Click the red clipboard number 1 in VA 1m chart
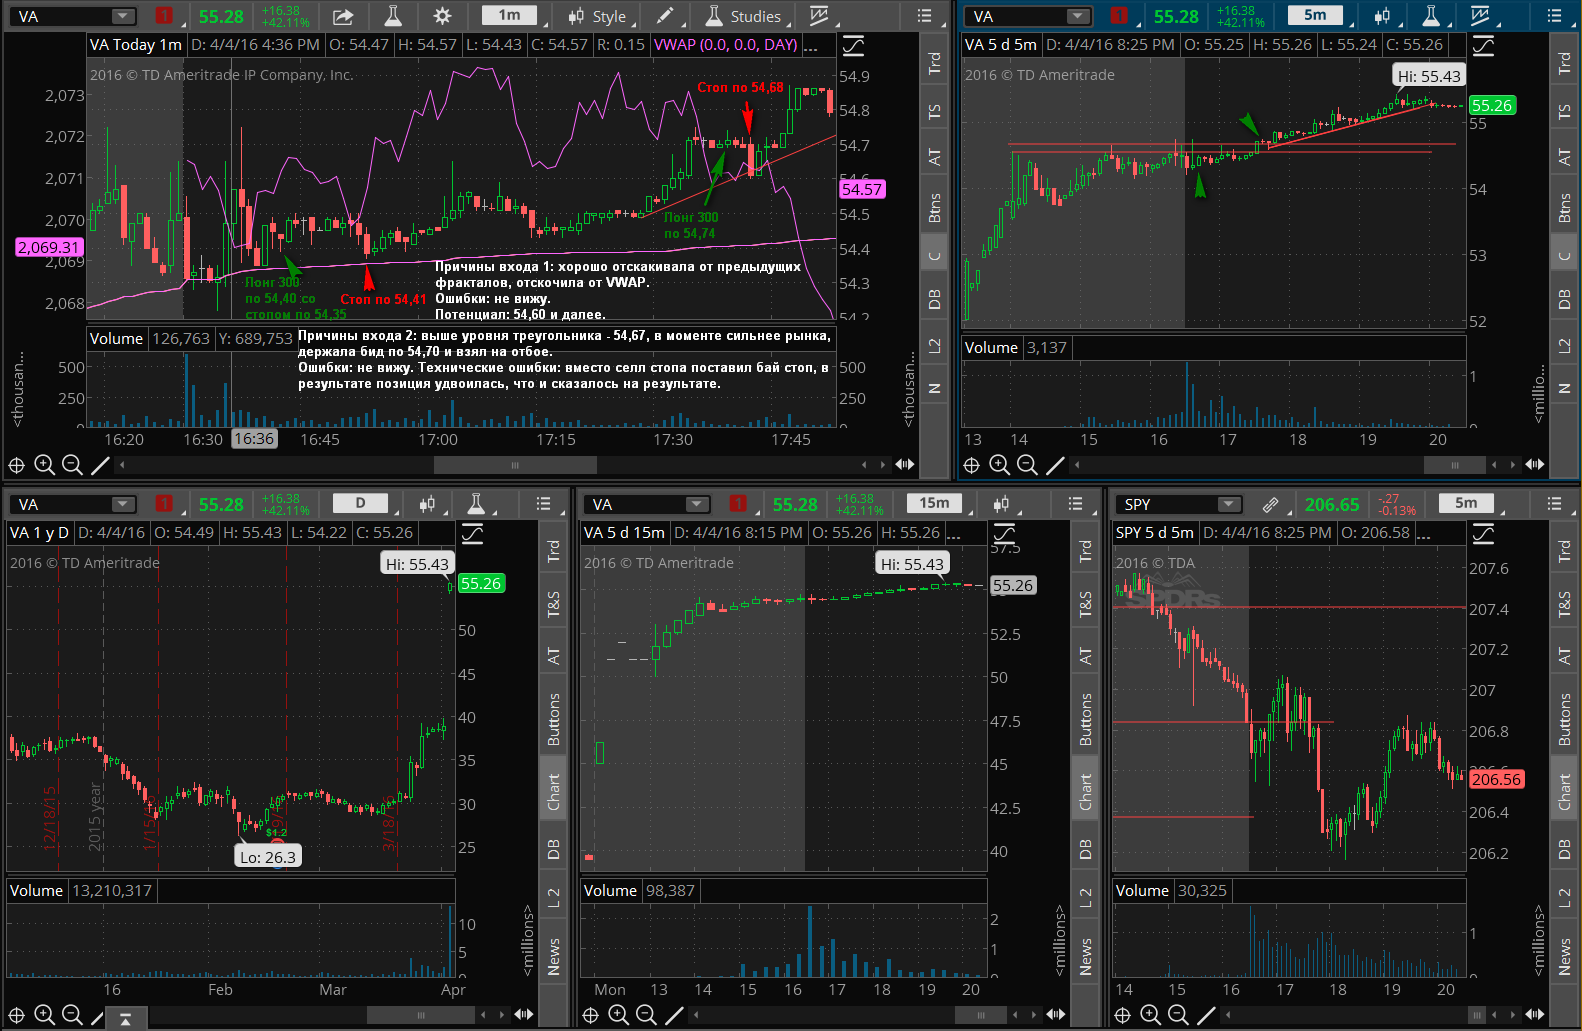Screen dimensions: 1582x1031 [x=164, y=16]
